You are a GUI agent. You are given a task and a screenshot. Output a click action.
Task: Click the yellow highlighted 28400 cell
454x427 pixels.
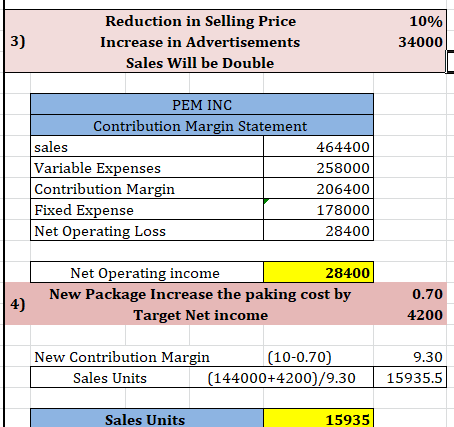pos(318,273)
